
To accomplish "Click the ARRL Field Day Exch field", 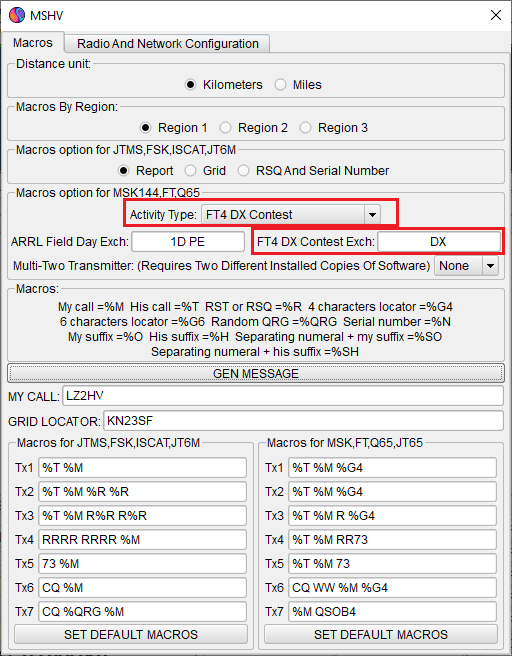I will 188,241.
